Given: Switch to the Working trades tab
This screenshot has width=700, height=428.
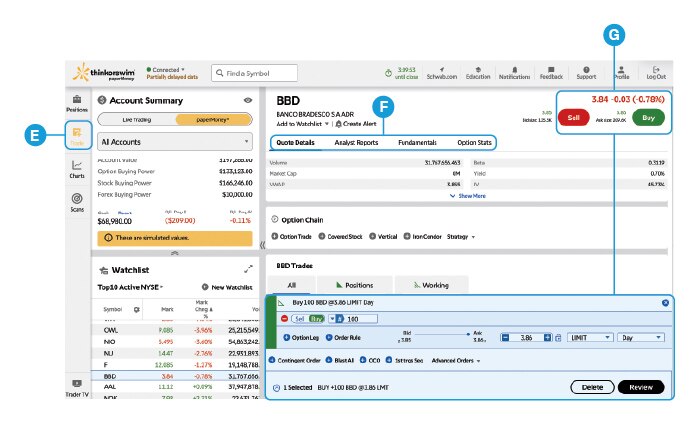Looking at the screenshot, I should click(431, 285).
